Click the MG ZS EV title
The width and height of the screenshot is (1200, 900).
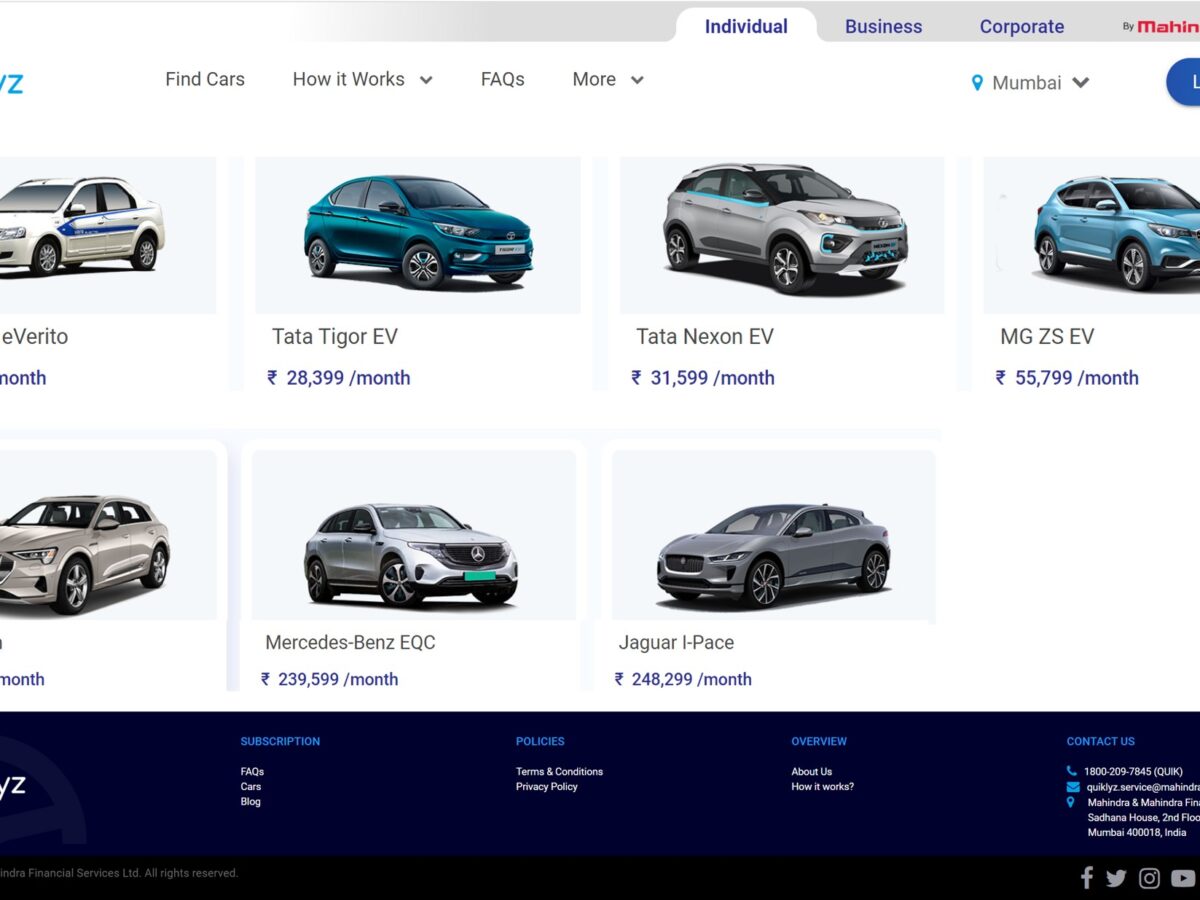(x=1047, y=337)
